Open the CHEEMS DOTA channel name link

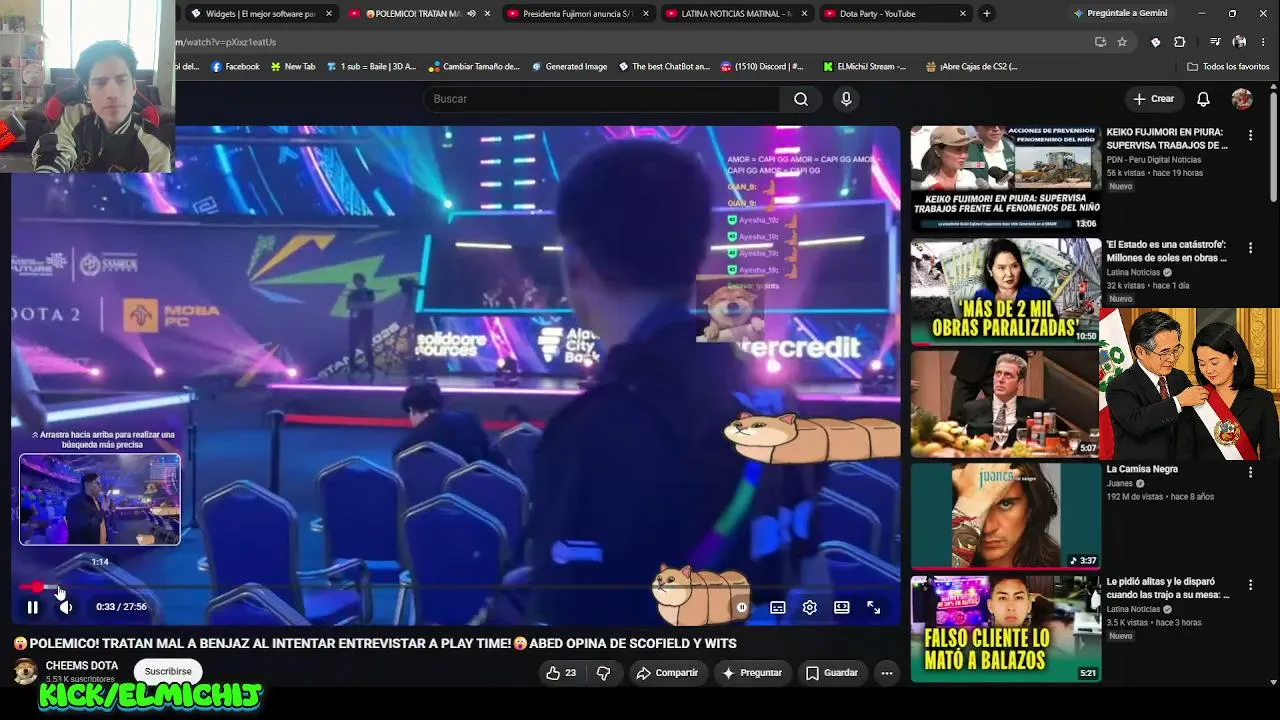click(x=82, y=666)
